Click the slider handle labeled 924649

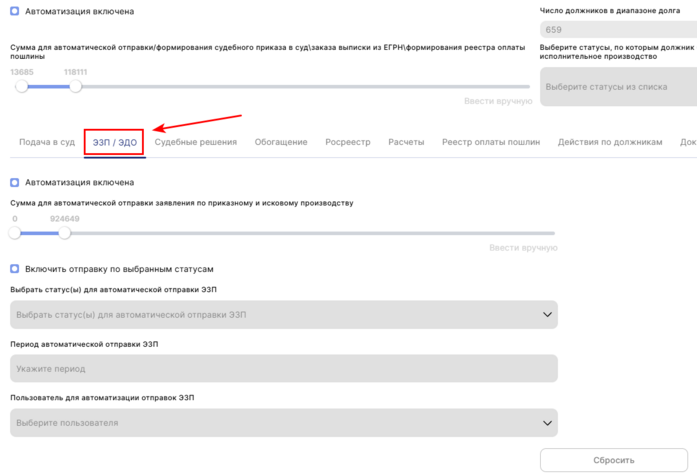pyautogui.click(x=65, y=233)
